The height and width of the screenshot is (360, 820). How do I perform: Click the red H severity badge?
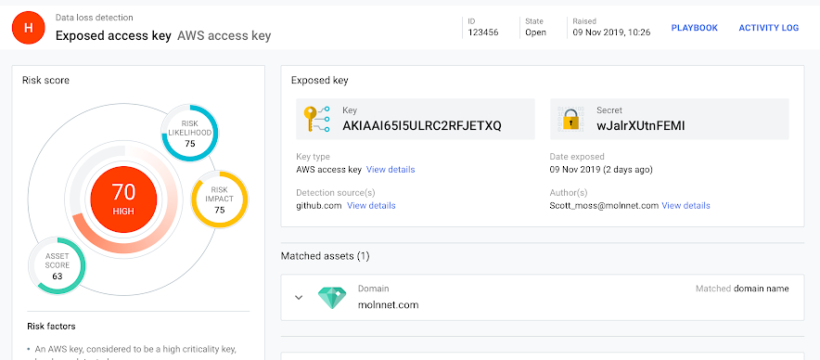click(28, 28)
